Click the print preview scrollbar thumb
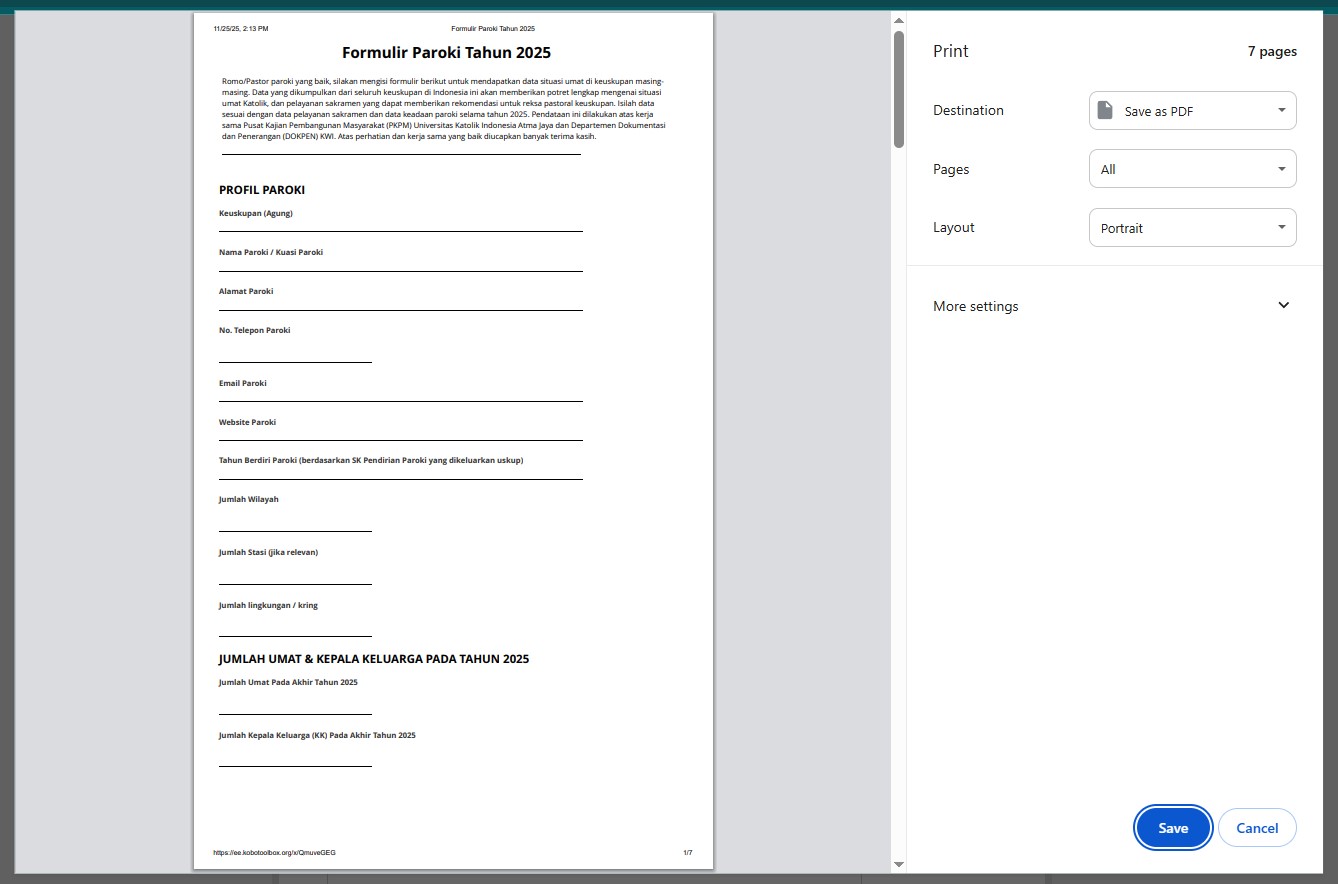Screen dimensions: 1338x884 click(898, 90)
